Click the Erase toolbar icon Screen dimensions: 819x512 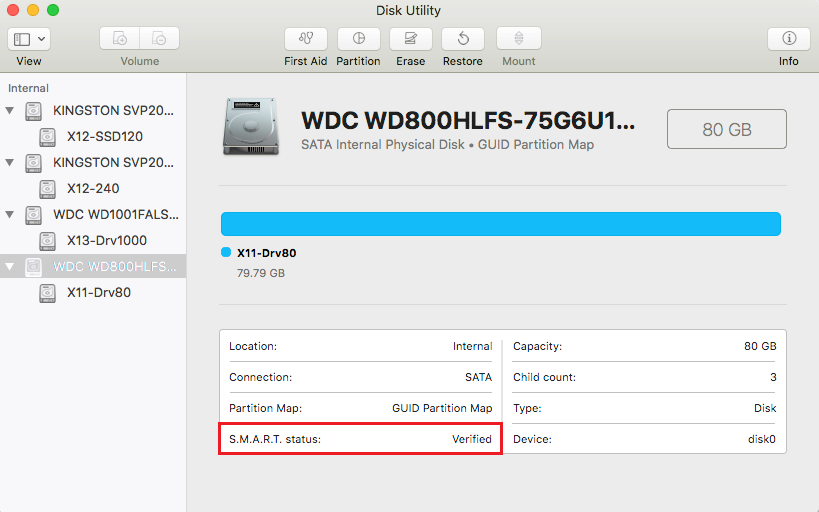point(411,39)
